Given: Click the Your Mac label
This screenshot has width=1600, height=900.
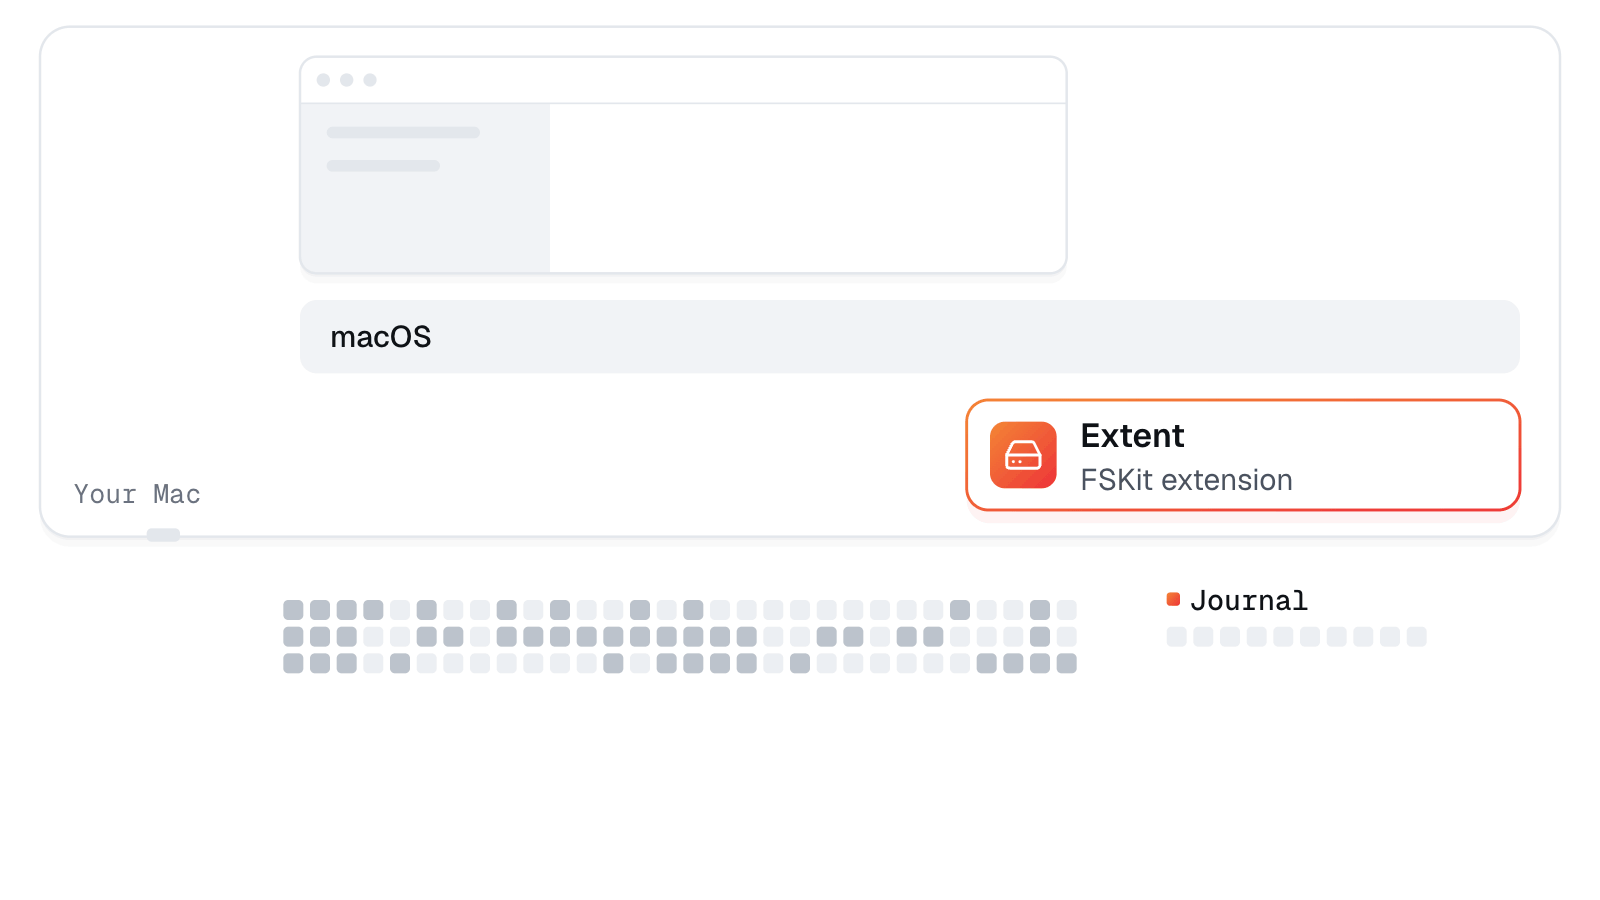Looking at the screenshot, I should point(137,494).
